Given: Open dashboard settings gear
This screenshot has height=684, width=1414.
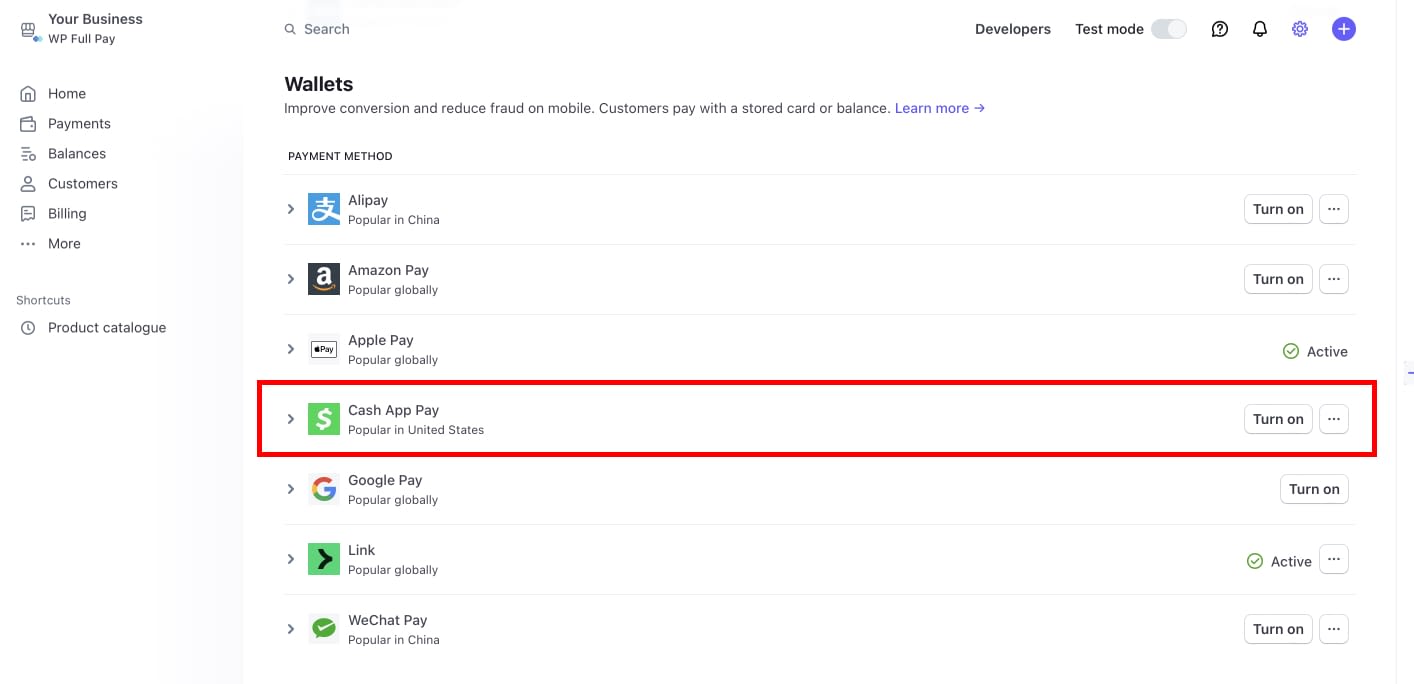Looking at the screenshot, I should click(x=1299, y=29).
